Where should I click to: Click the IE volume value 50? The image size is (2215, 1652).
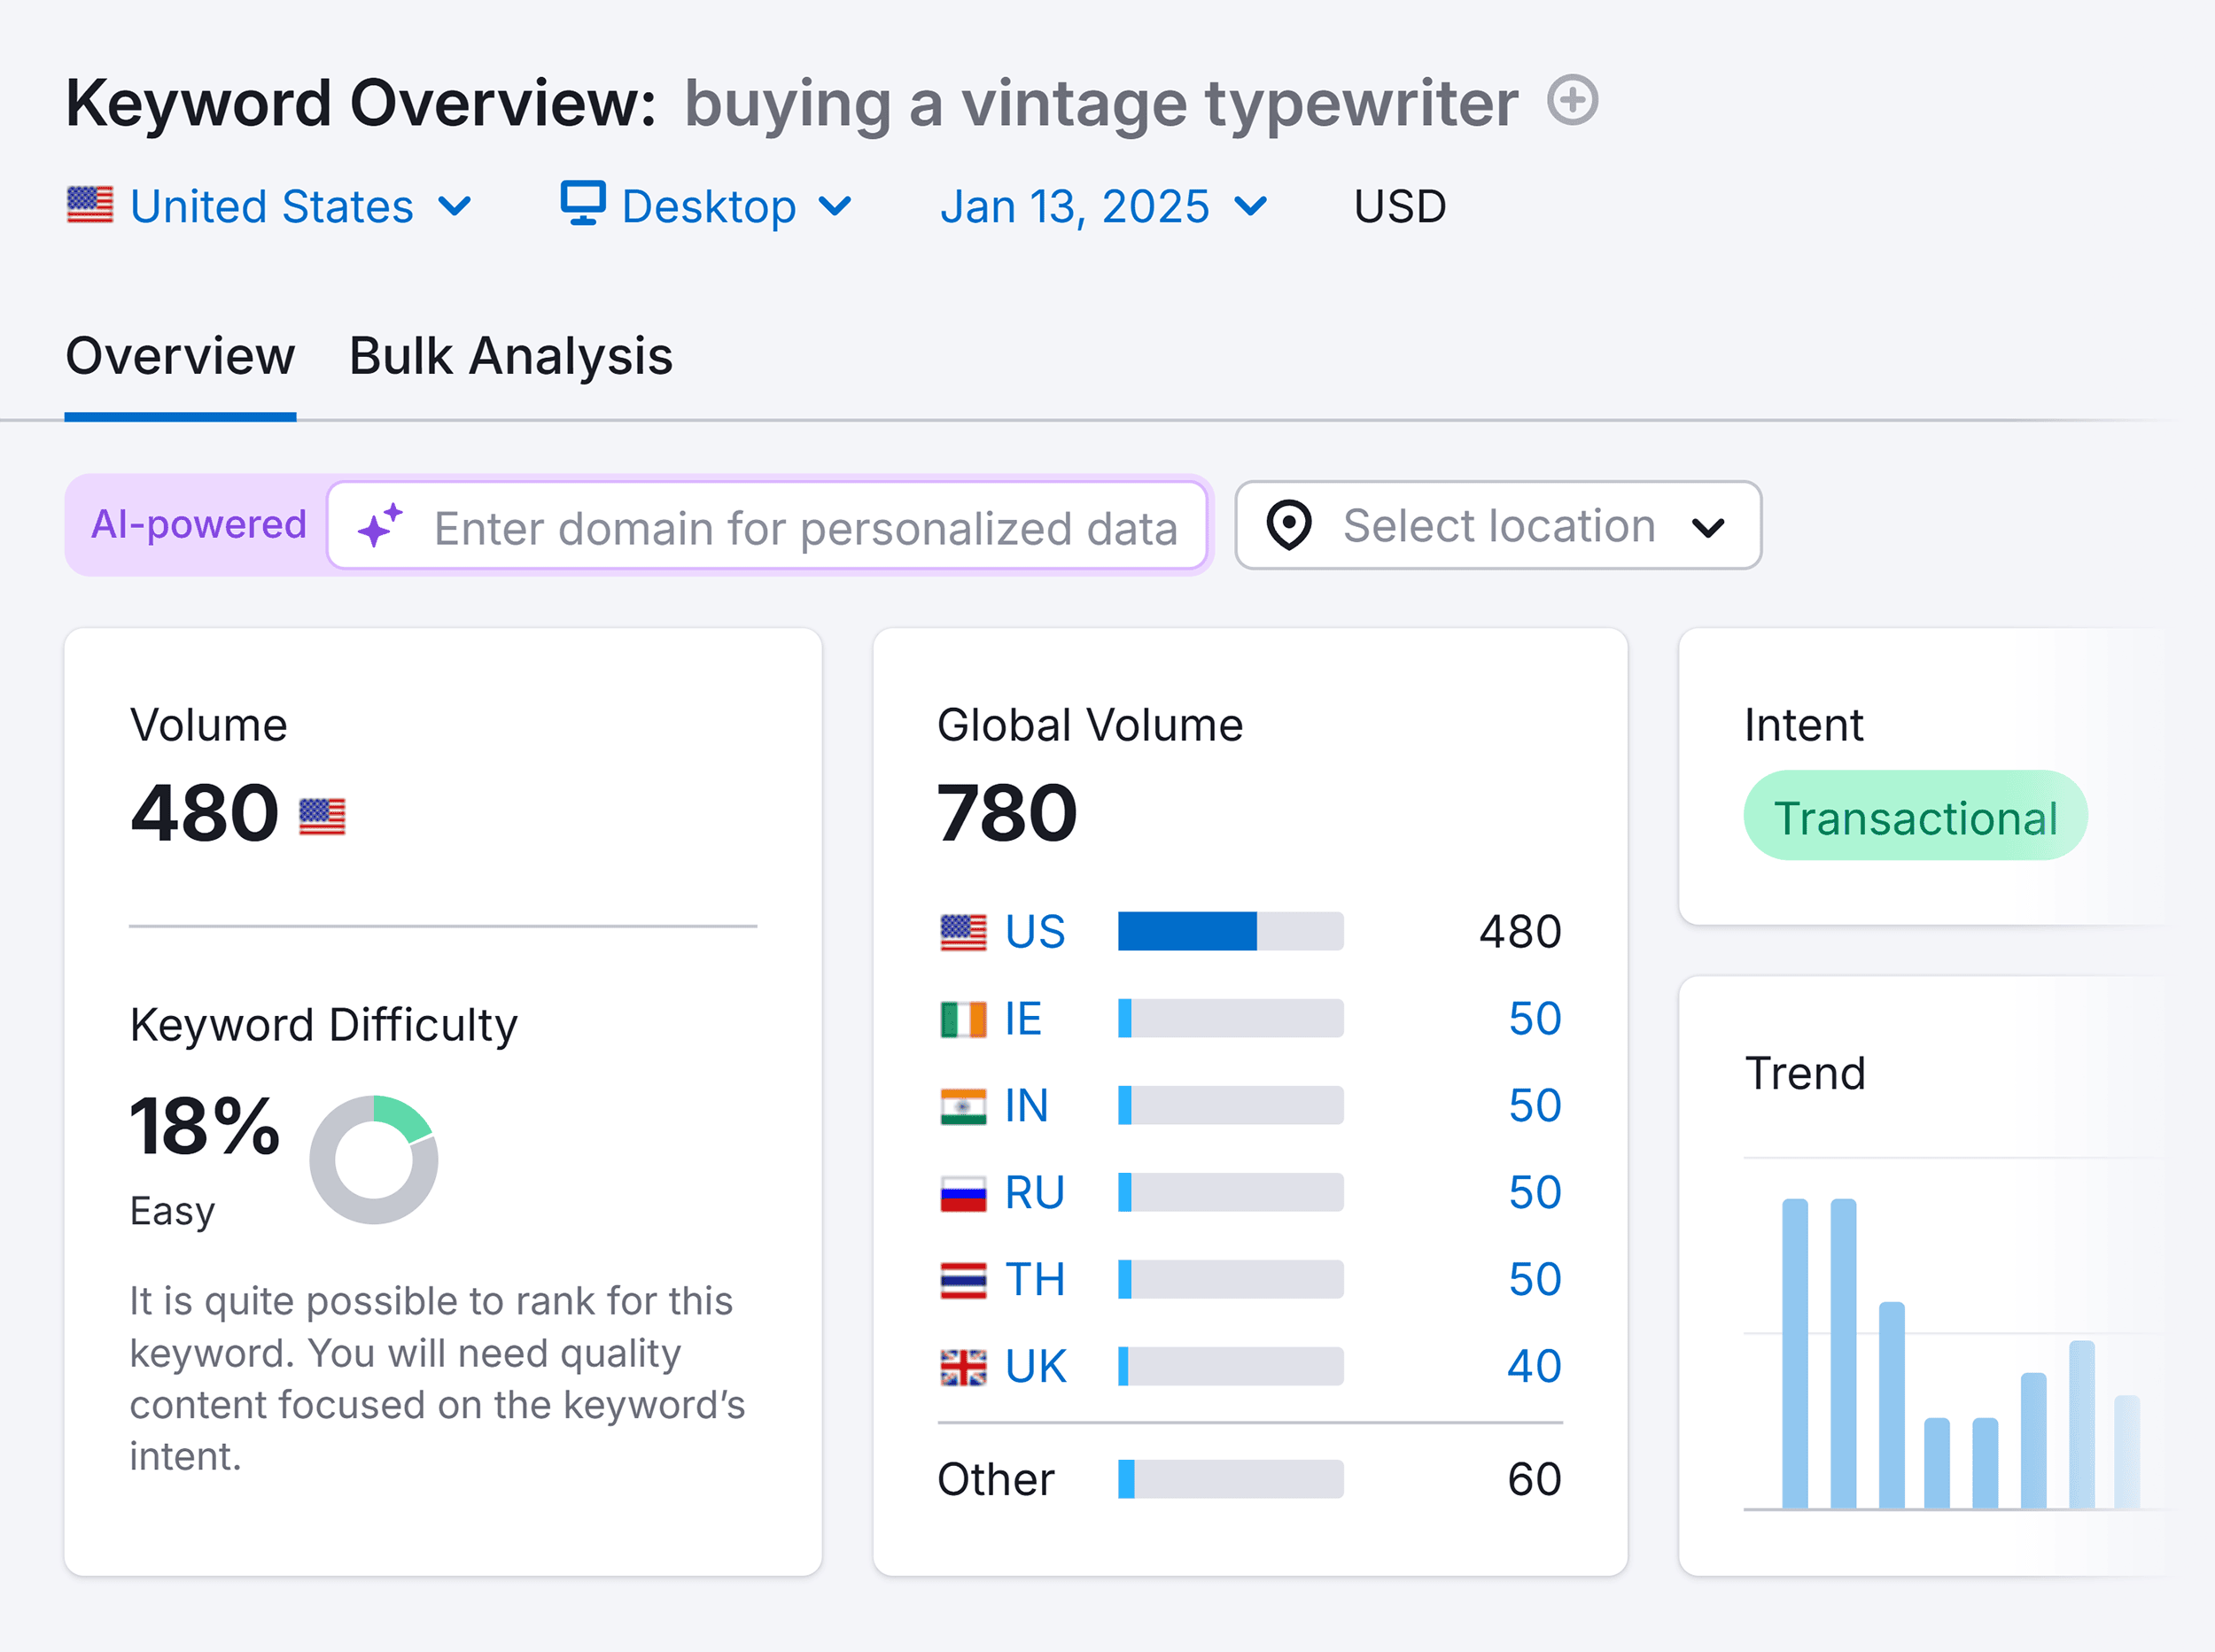coord(1535,1019)
